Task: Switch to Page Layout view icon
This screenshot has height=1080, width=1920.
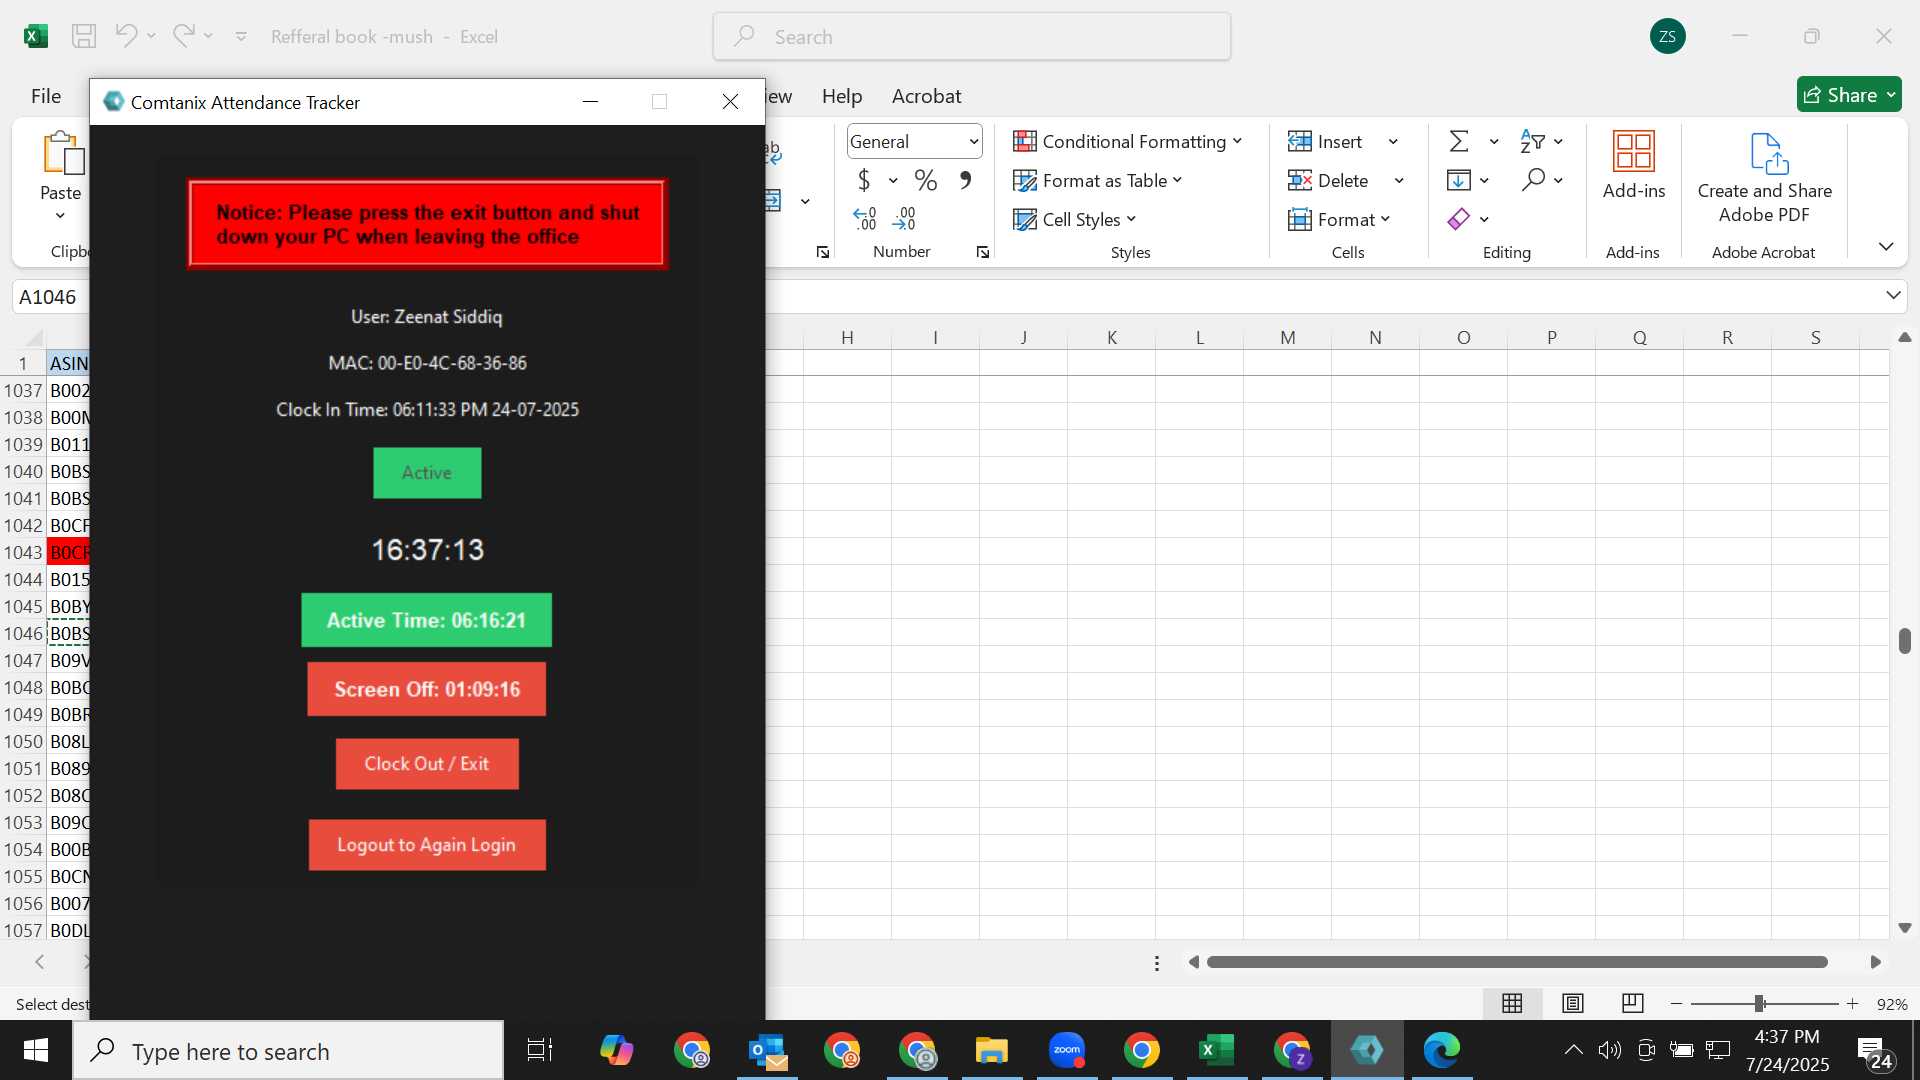Action: coord(1573,1003)
